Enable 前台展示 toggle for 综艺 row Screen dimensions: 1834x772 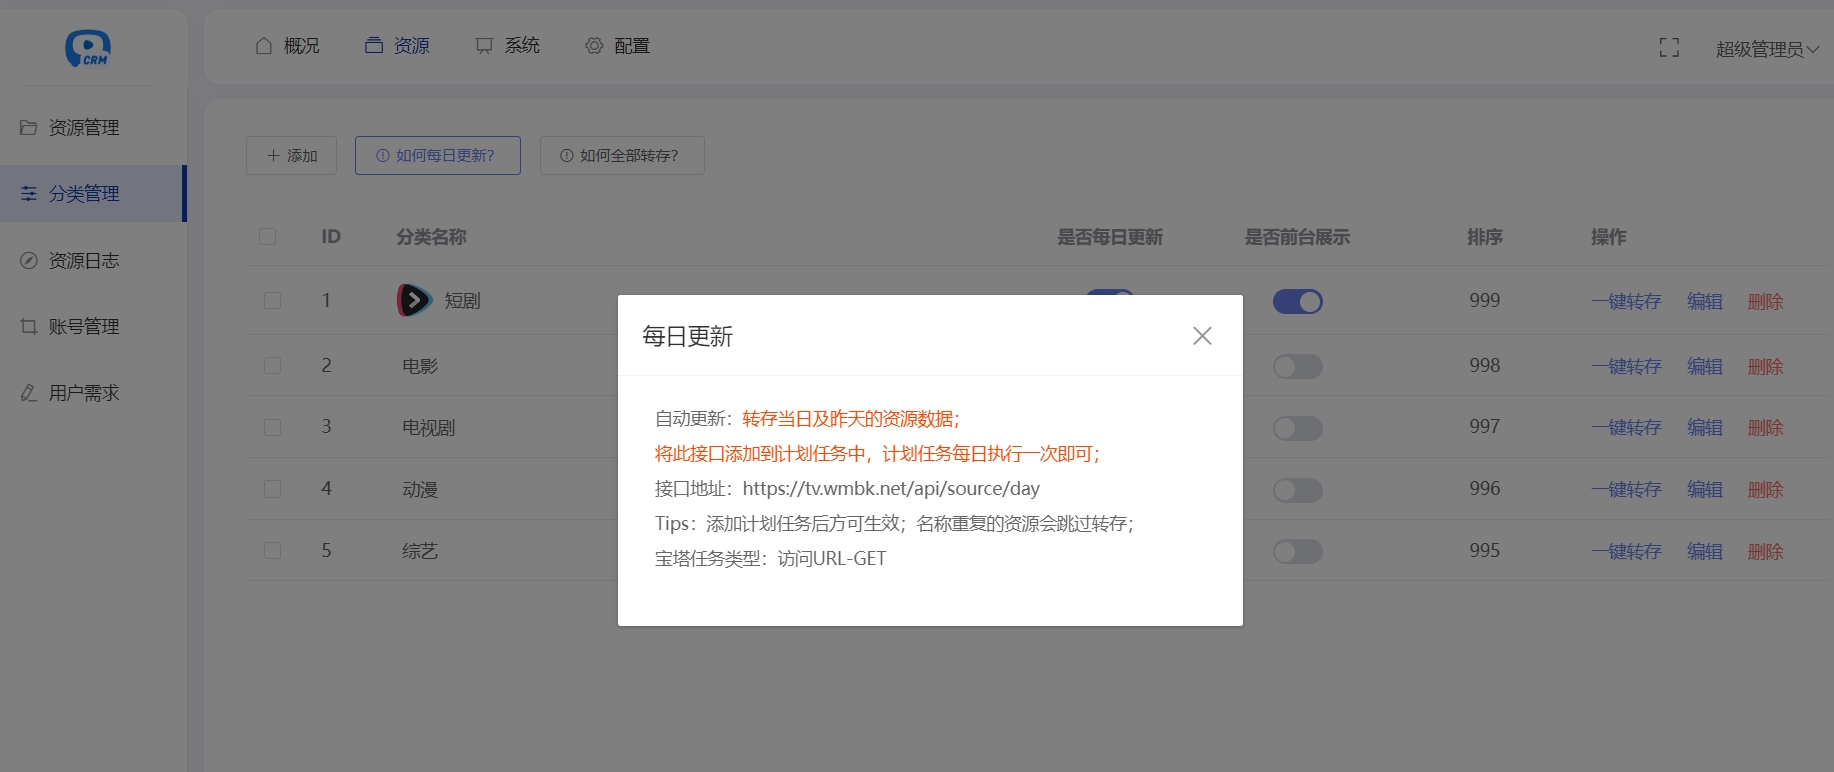click(x=1297, y=552)
